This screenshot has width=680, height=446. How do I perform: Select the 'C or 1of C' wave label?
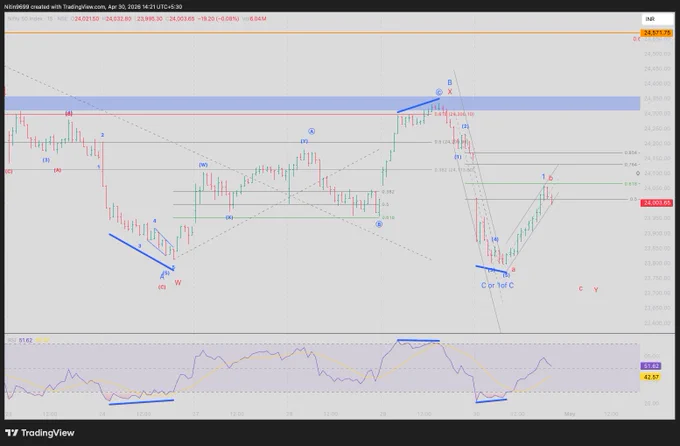click(x=497, y=285)
